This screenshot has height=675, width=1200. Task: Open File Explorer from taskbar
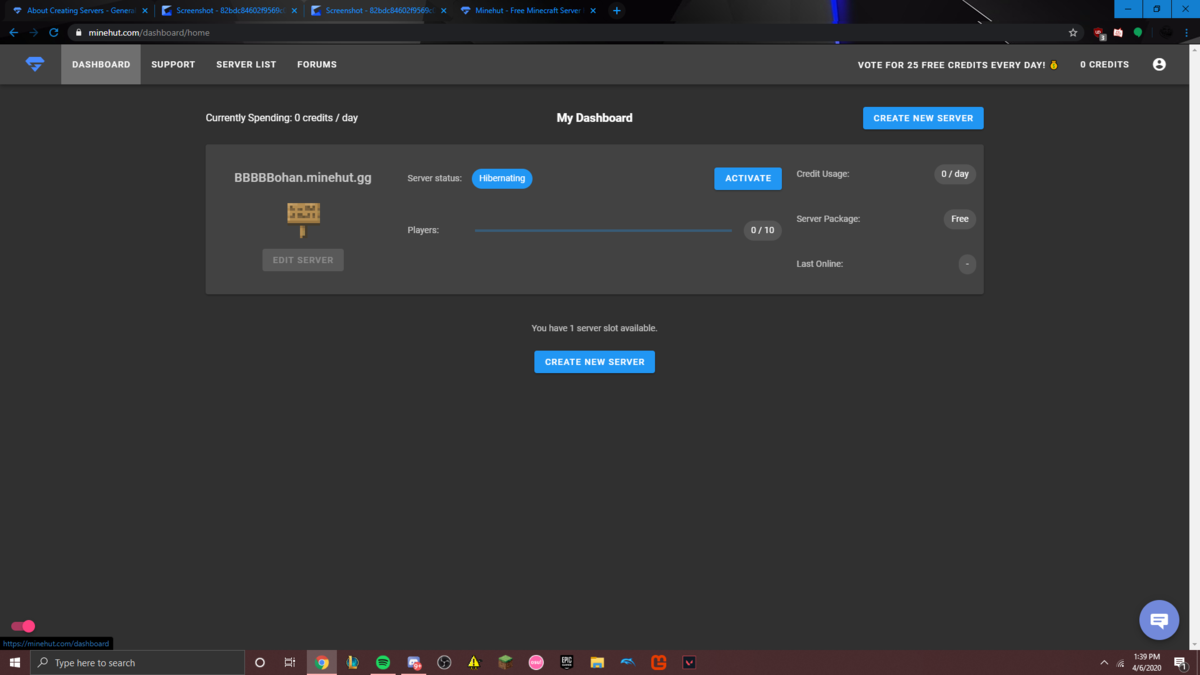[597, 662]
